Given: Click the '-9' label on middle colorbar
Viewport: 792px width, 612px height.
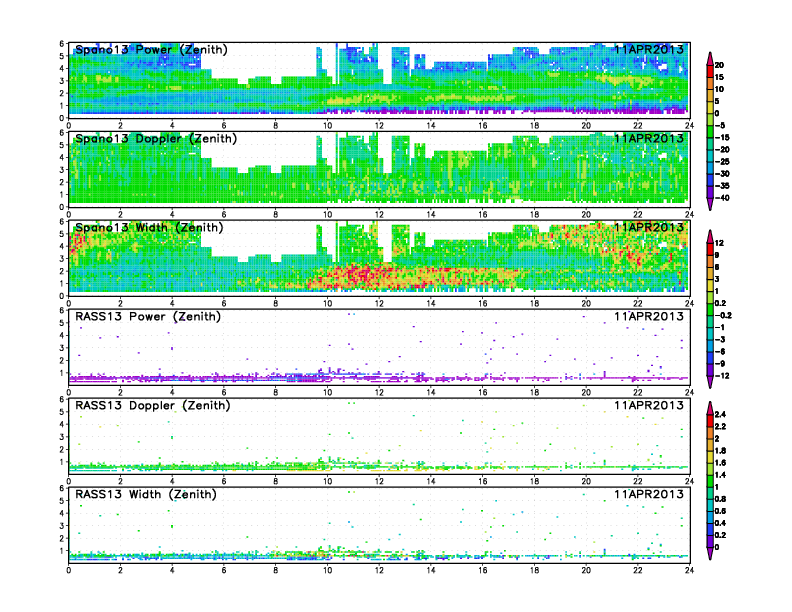Looking at the screenshot, I should click(x=720, y=364).
